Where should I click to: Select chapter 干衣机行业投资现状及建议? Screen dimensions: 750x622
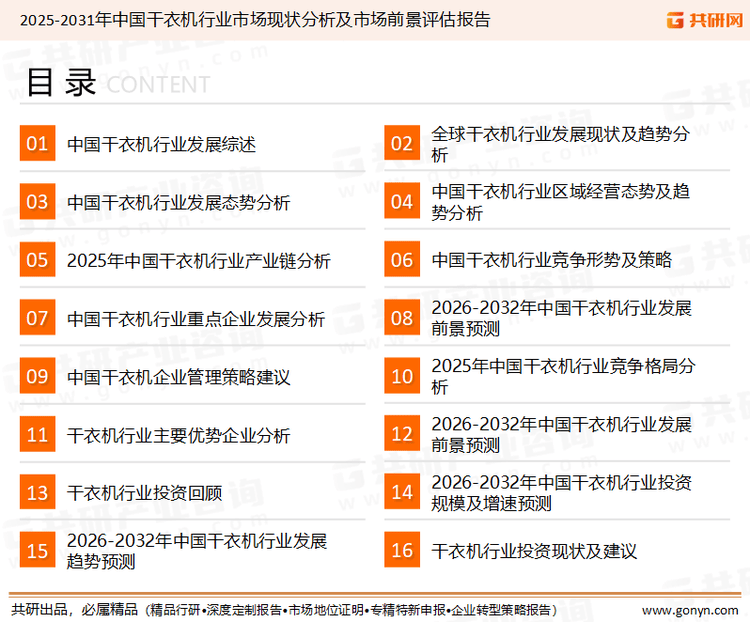coord(534,552)
